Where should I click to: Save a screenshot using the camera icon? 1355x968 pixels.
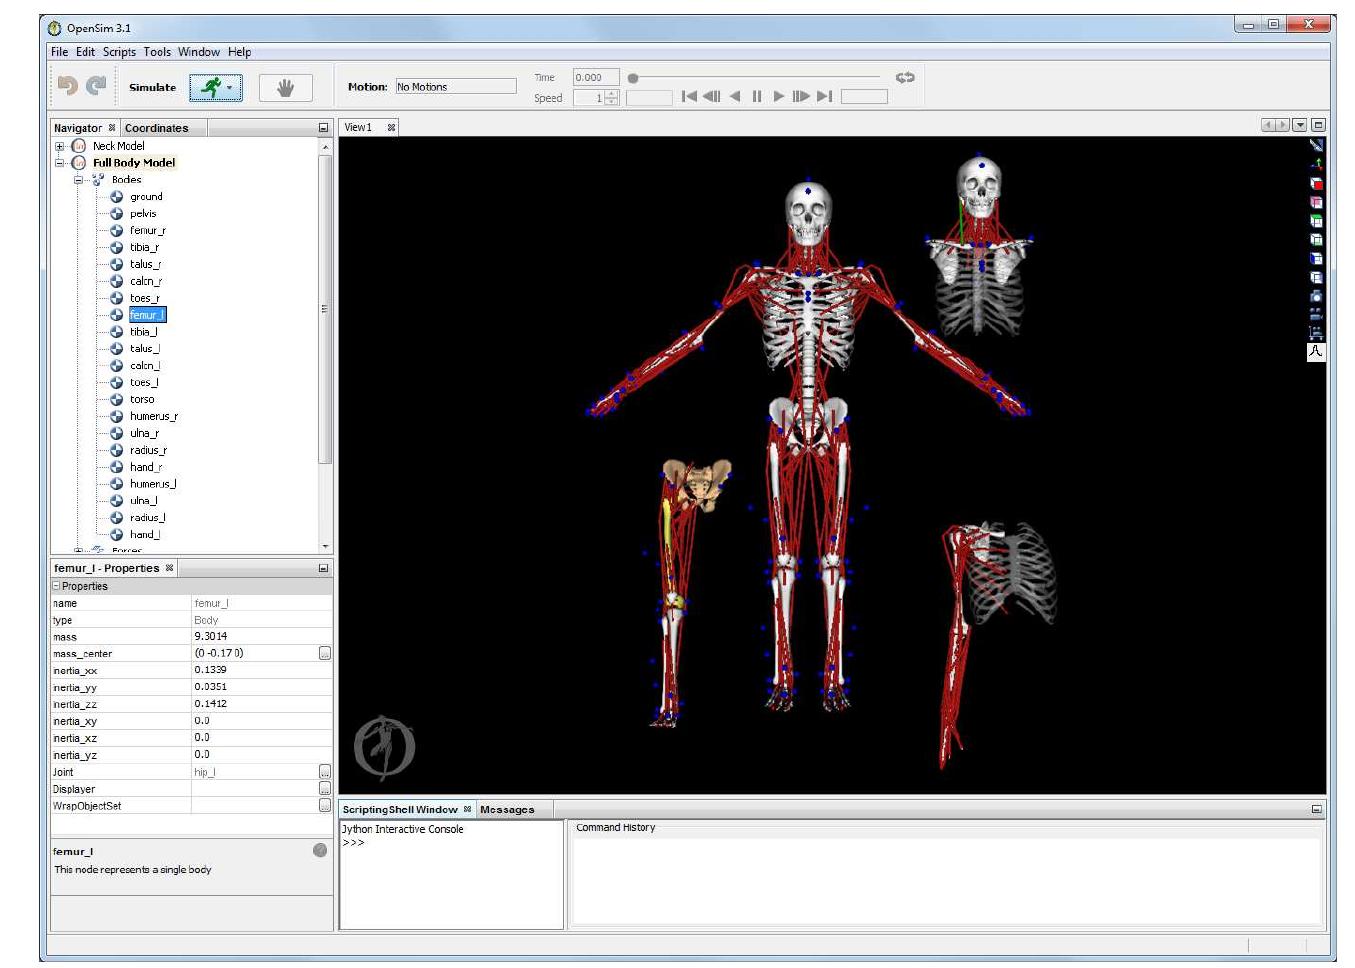1315,297
